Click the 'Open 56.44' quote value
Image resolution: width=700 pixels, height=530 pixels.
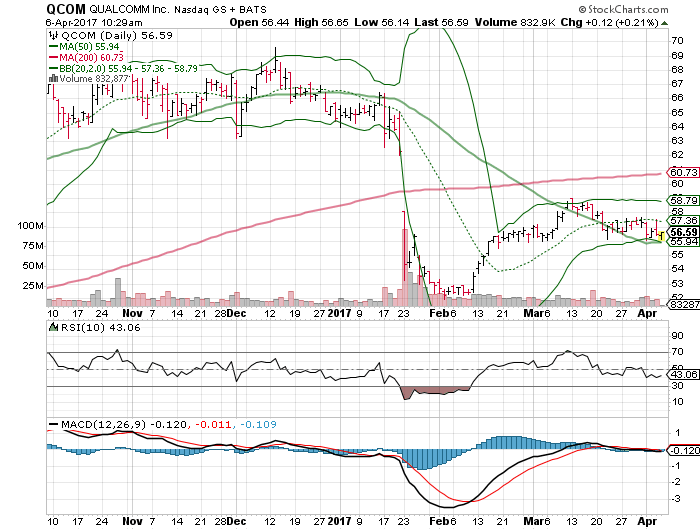[259, 22]
